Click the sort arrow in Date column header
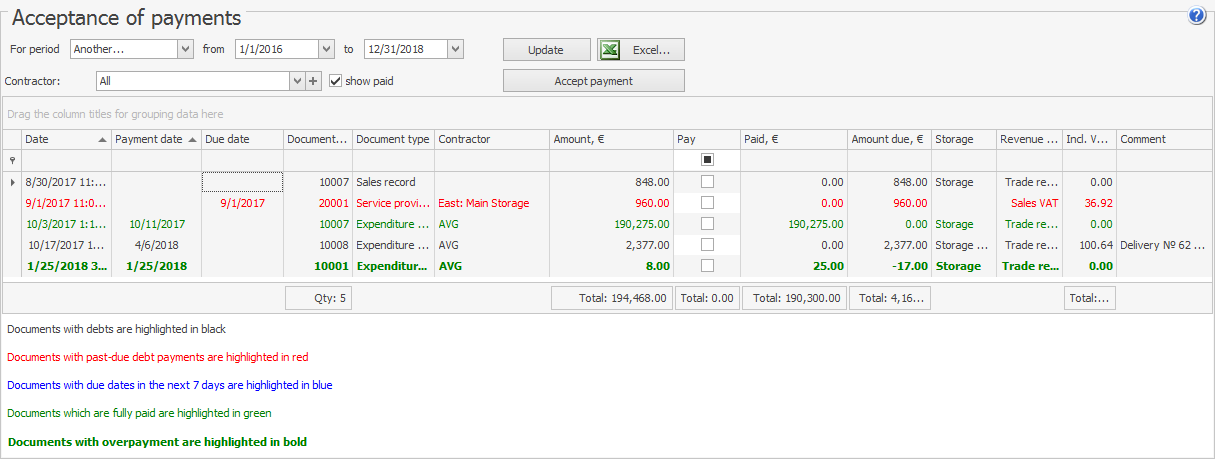Image resolution: width=1215 pixels, height=459 pixels. click(103, 140)
